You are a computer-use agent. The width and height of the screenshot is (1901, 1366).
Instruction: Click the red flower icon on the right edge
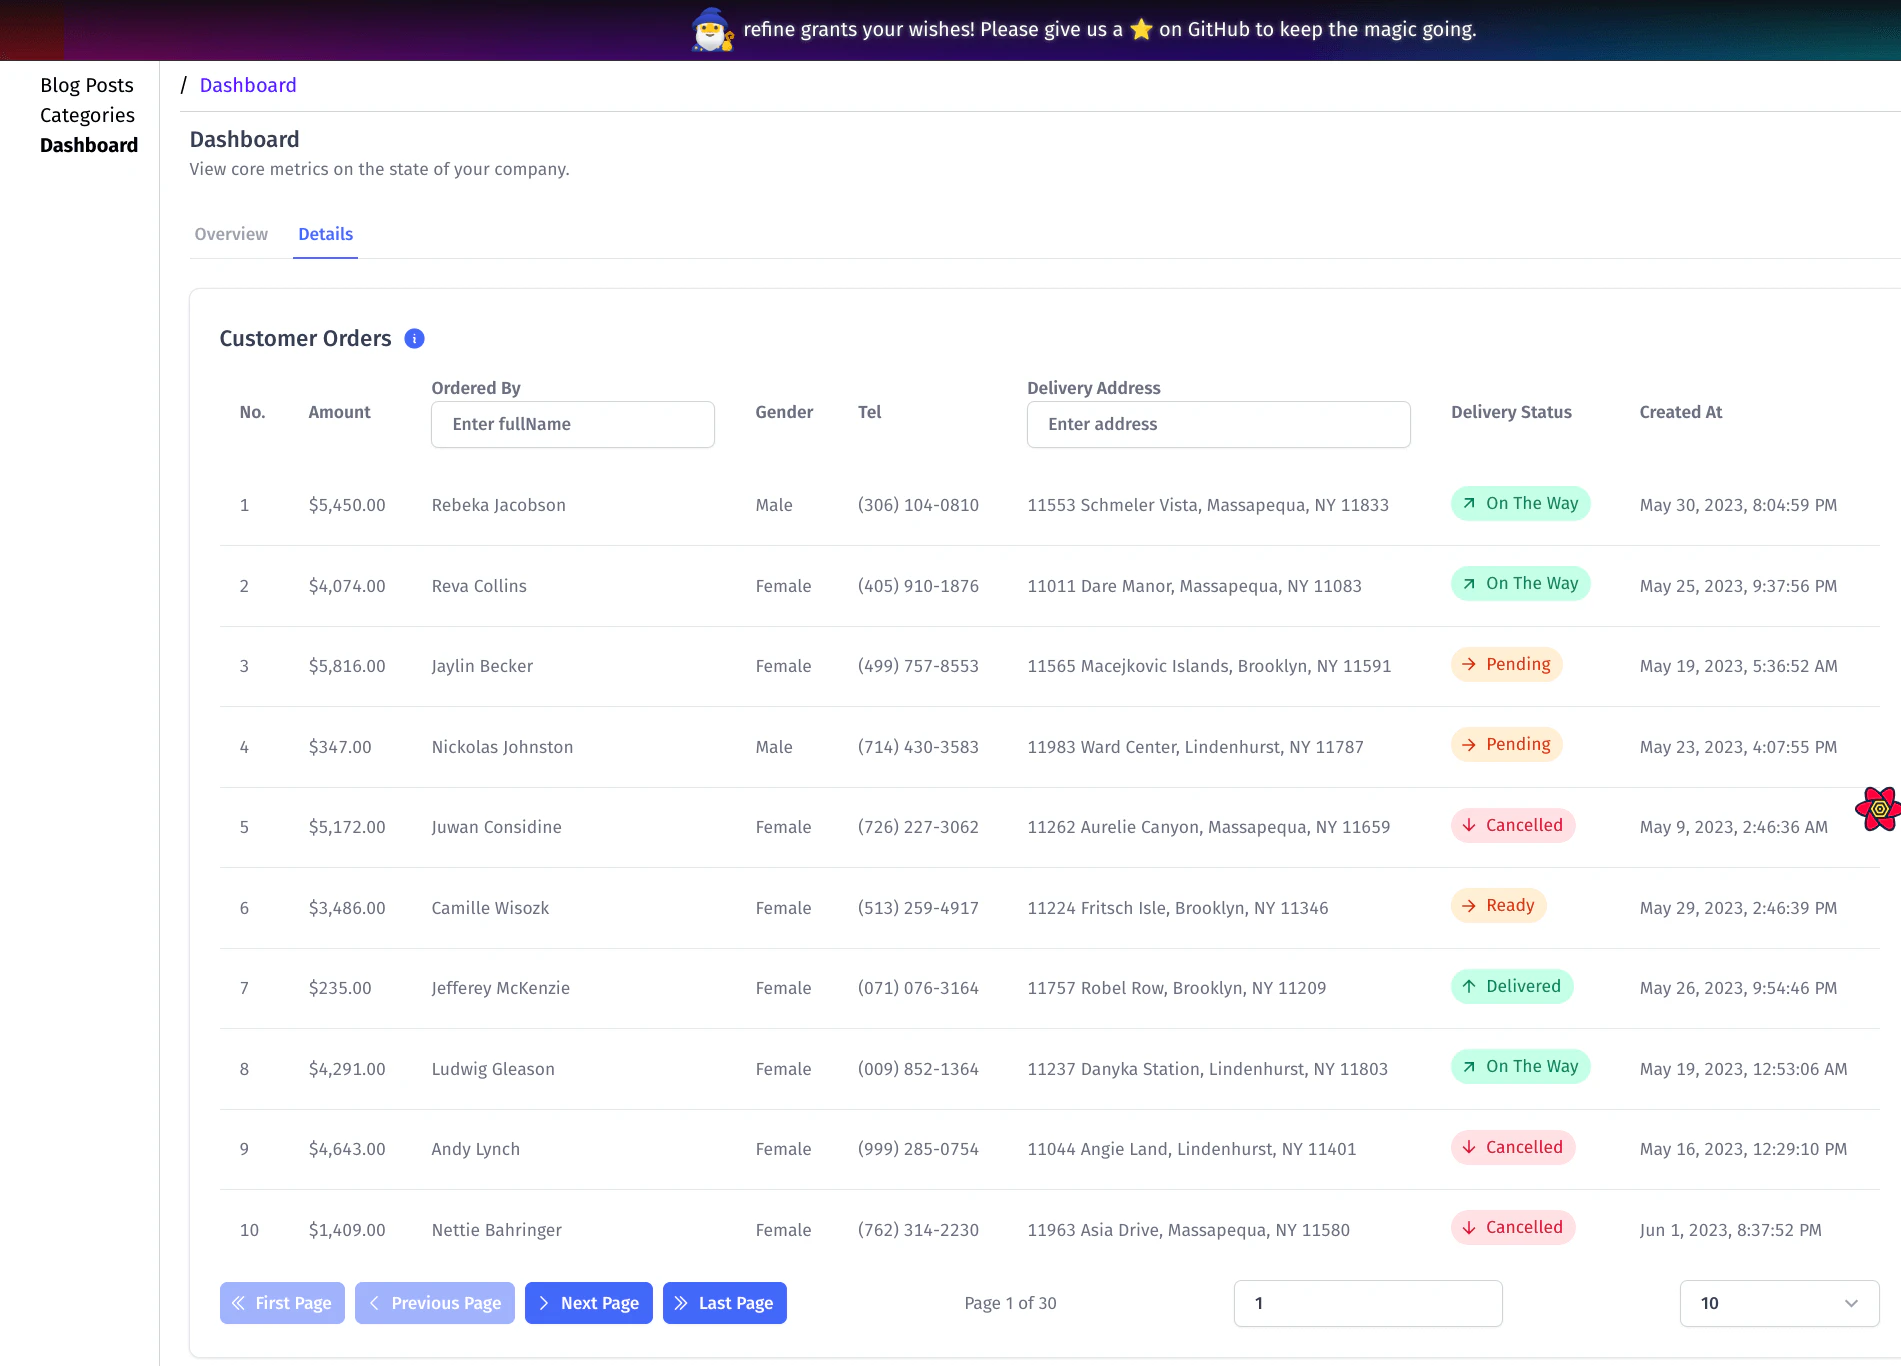pos(1879,807)
